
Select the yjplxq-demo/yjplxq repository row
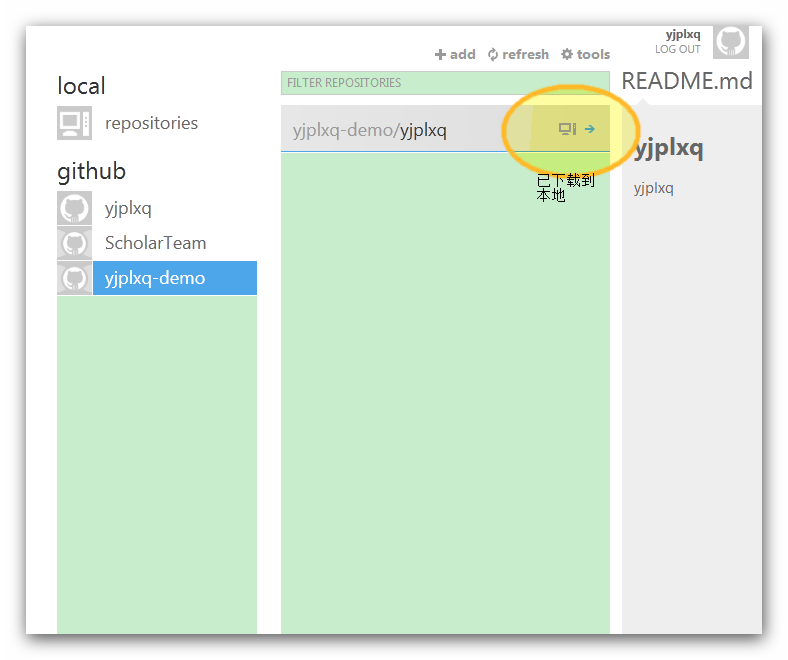pos(445,129)
